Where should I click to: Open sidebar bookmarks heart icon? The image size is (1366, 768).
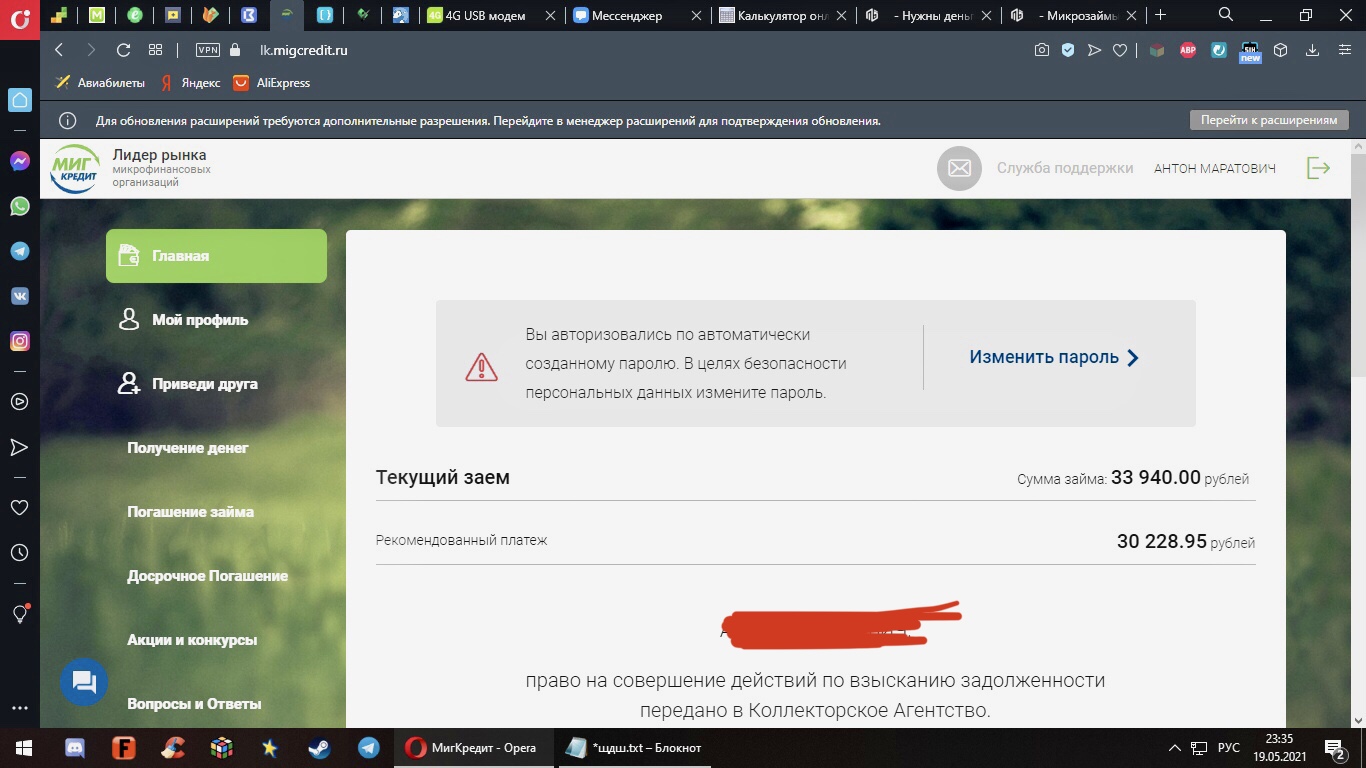[x=19, y=507]
